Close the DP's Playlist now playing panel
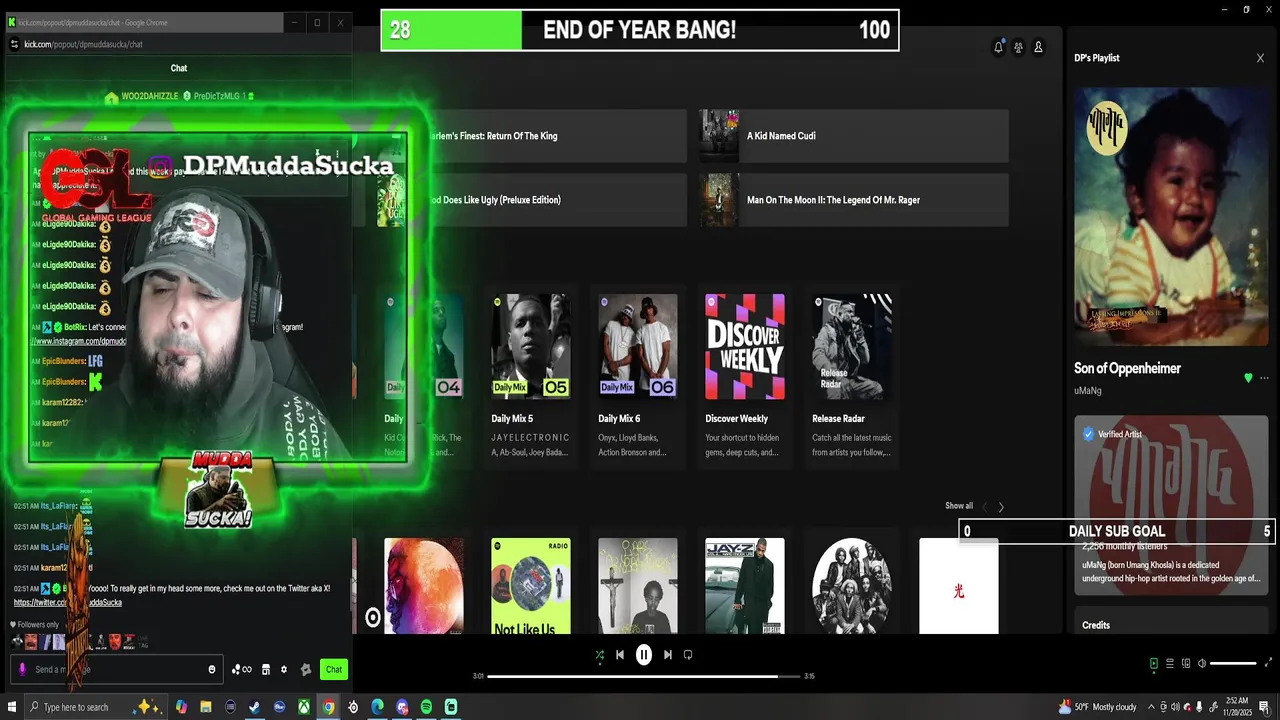This screenshot has height=720, width=1280. pos(1260,58)
